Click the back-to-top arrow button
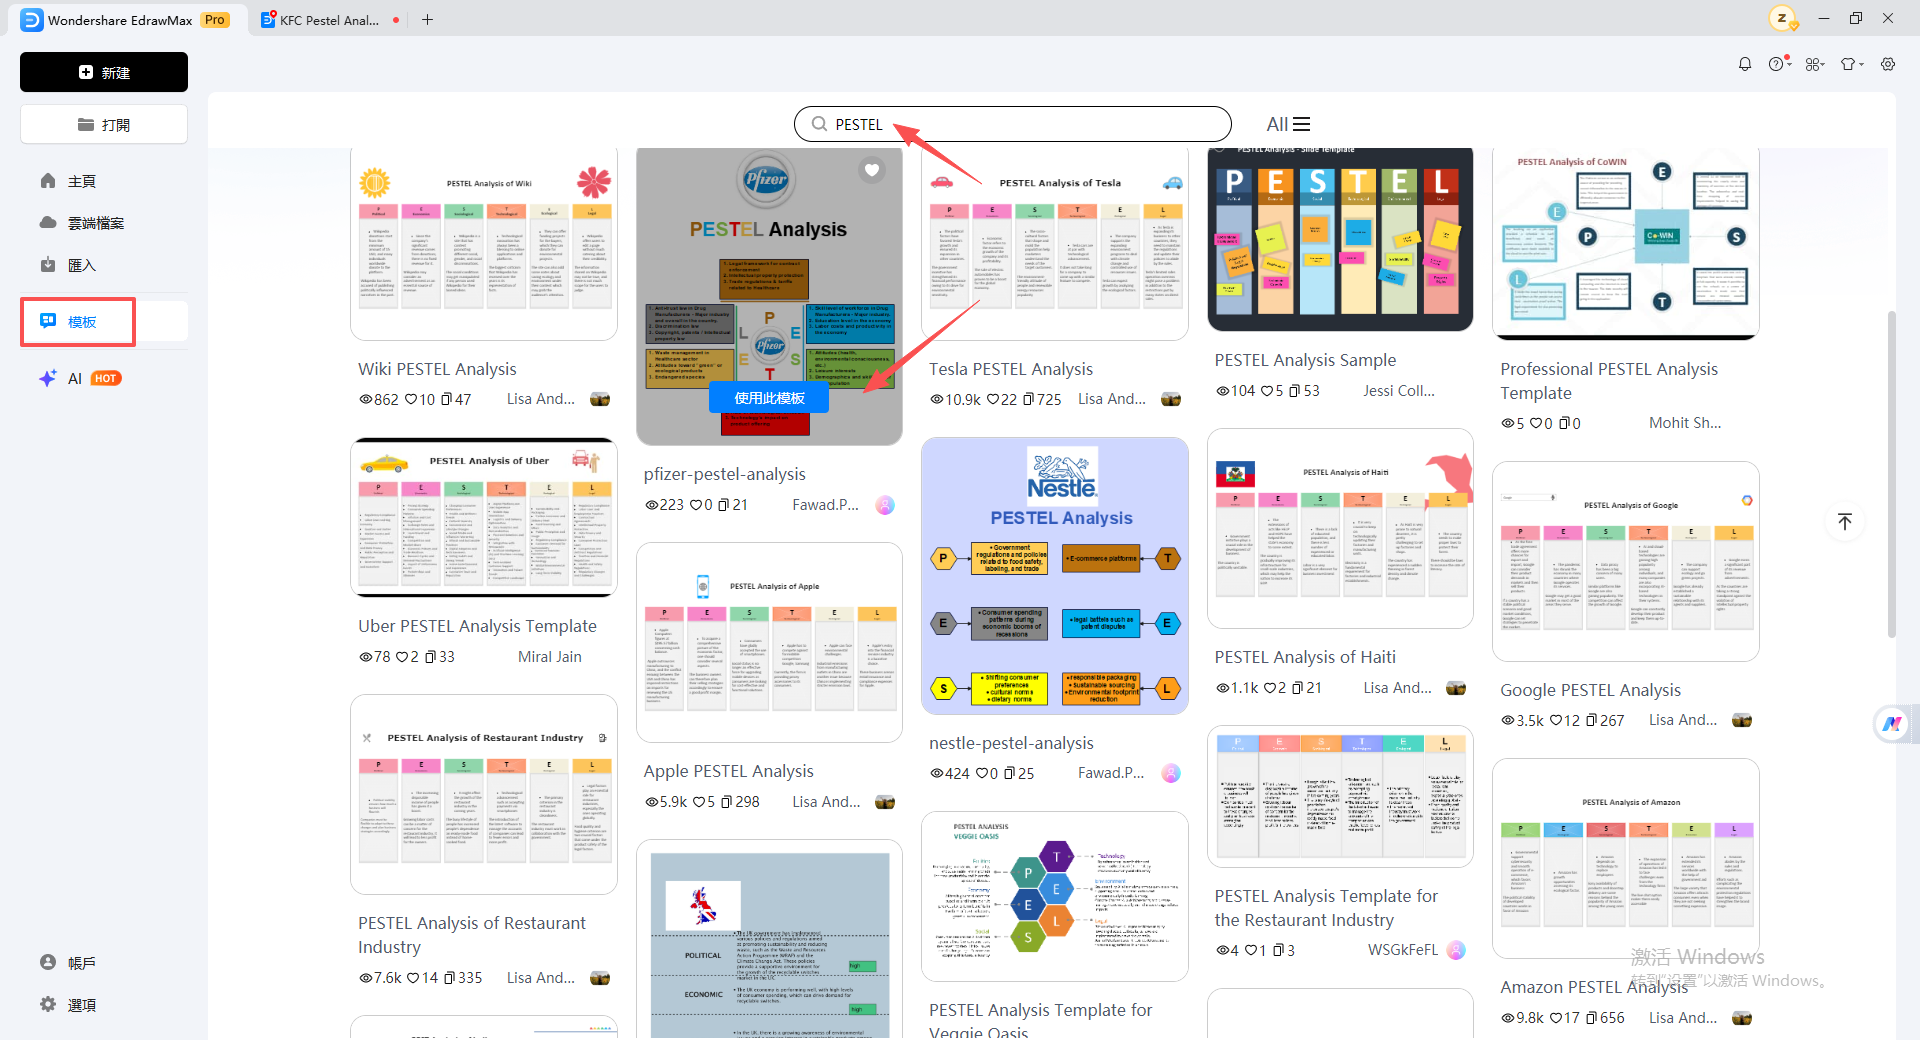Screen dimensions: 1920x1040 tap(1845, 521)
